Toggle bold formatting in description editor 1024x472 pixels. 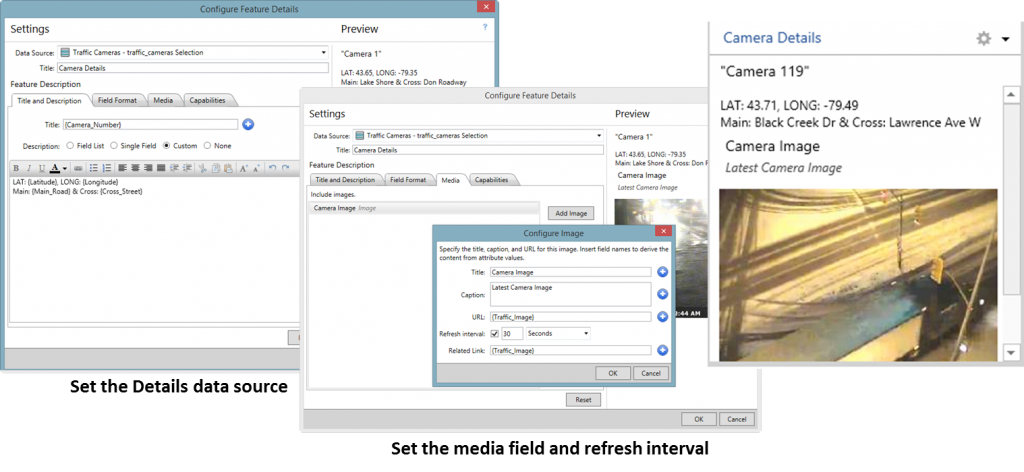[16, 168]
